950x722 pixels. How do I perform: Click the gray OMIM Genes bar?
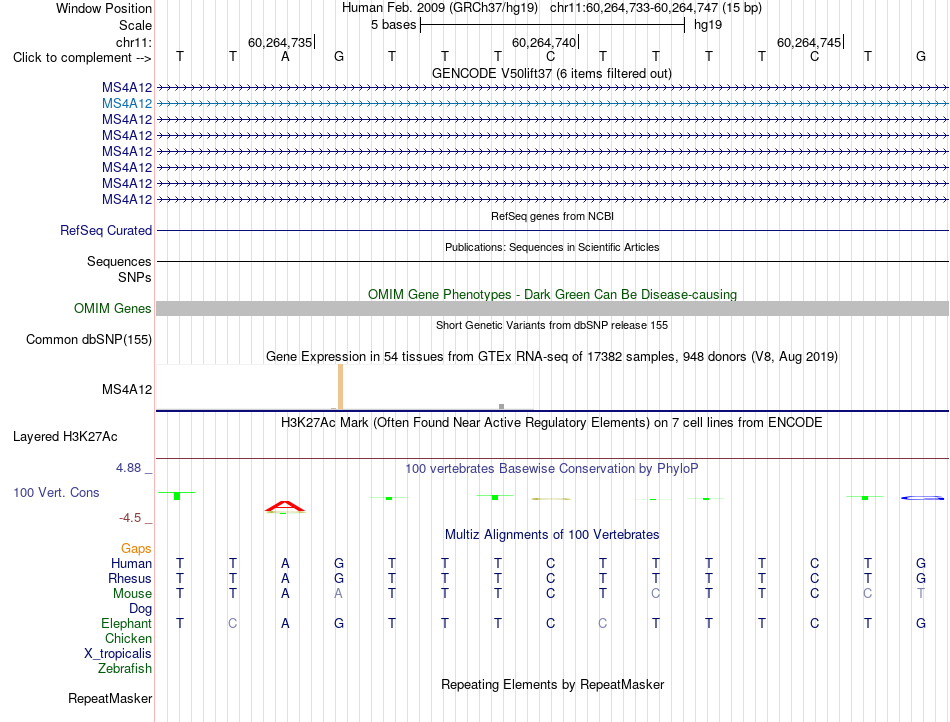point(552,308)
